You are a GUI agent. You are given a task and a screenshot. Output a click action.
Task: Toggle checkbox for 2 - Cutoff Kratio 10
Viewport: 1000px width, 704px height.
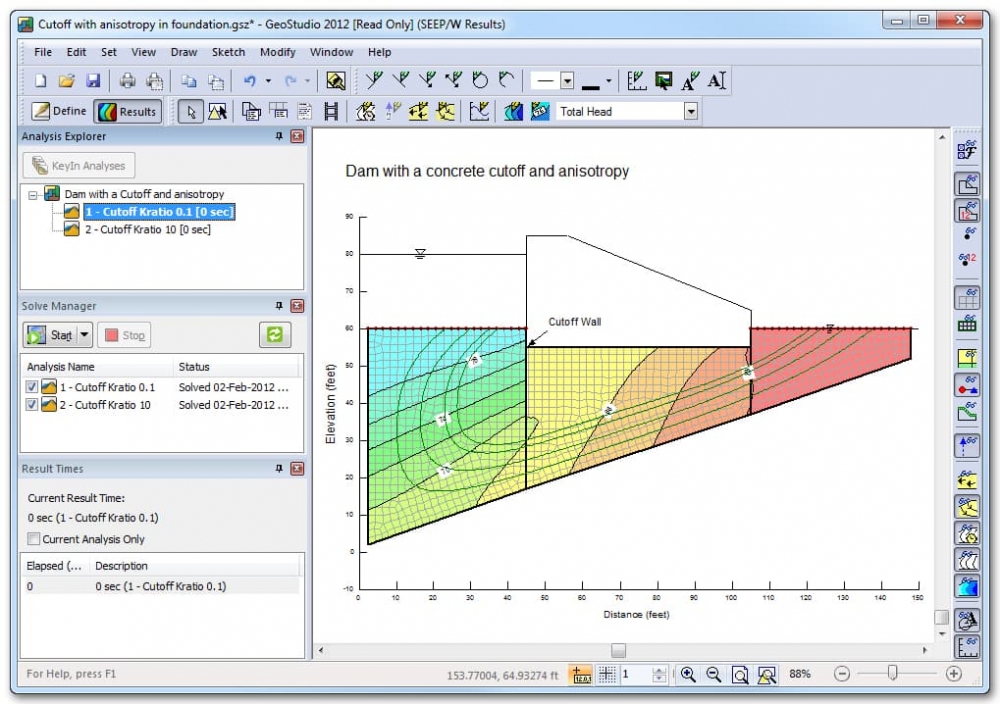[x=32, y=405]
